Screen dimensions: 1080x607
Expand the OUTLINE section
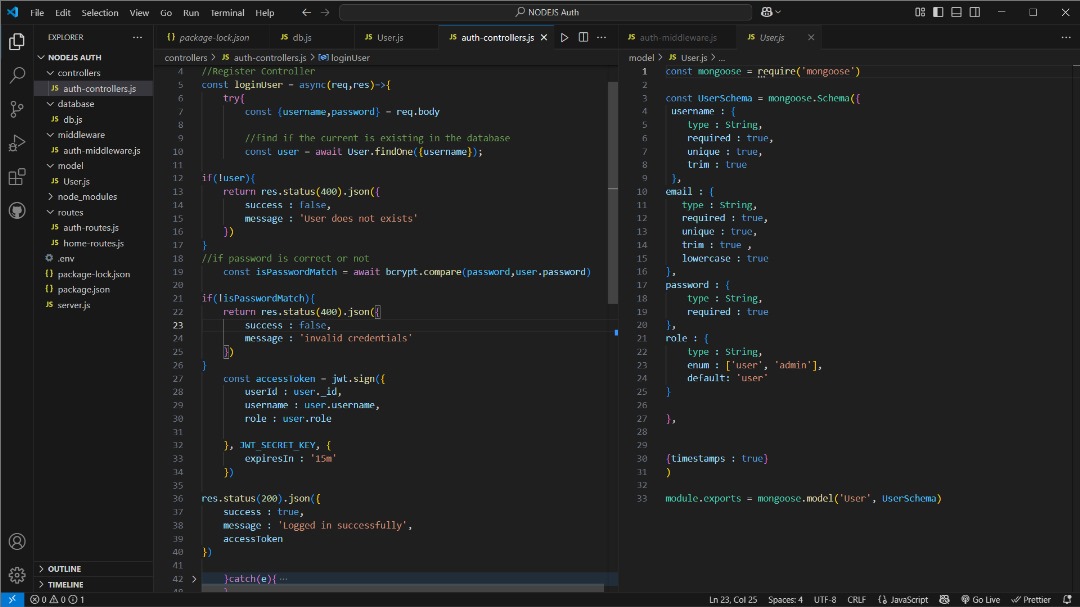(64, 569)
